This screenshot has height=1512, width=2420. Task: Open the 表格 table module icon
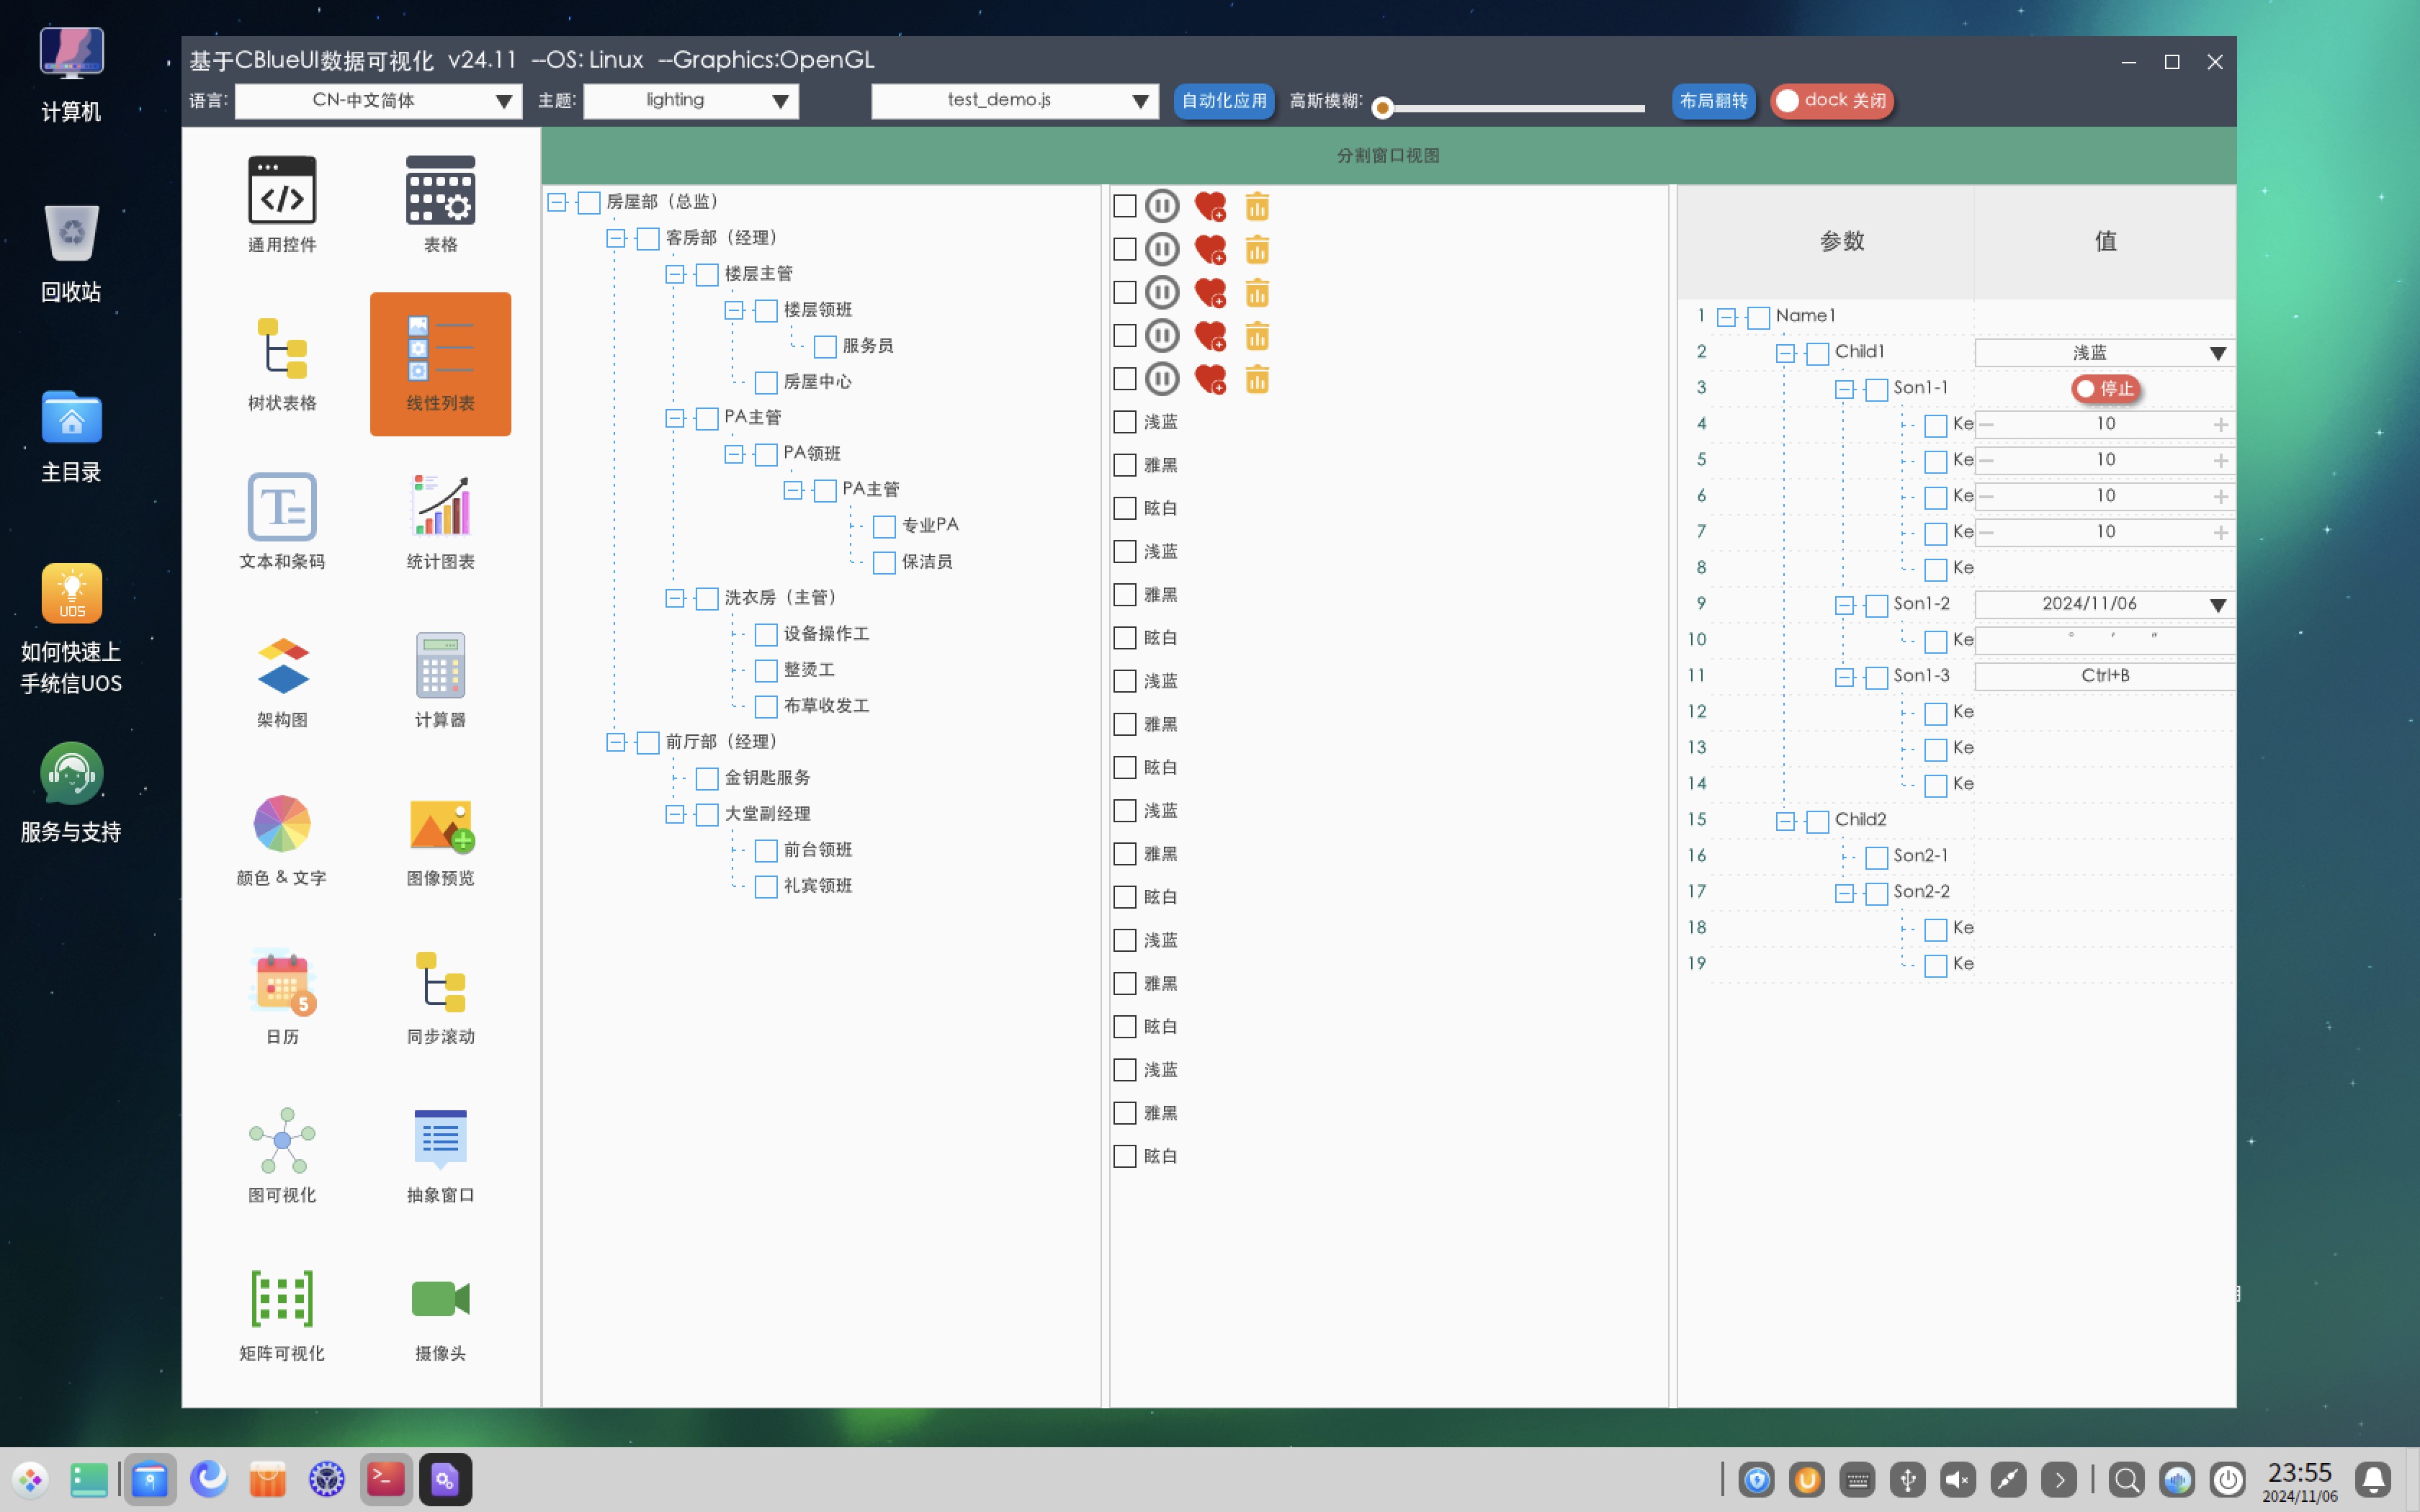(440, 190)
